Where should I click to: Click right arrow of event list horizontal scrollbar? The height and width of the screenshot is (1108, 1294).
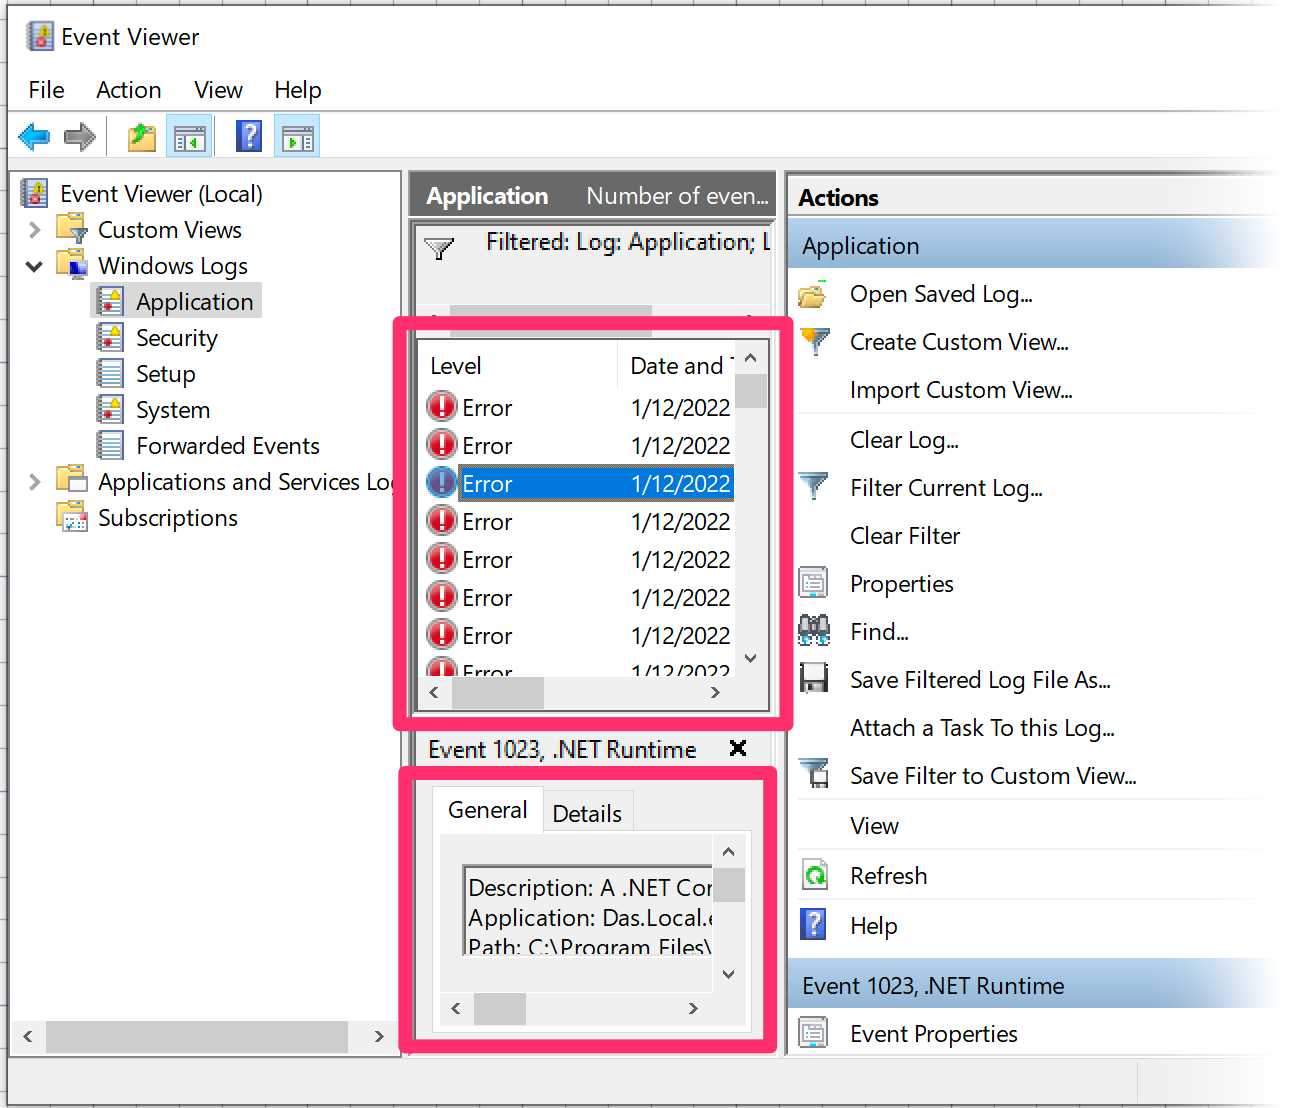click(x=715, y=692)
